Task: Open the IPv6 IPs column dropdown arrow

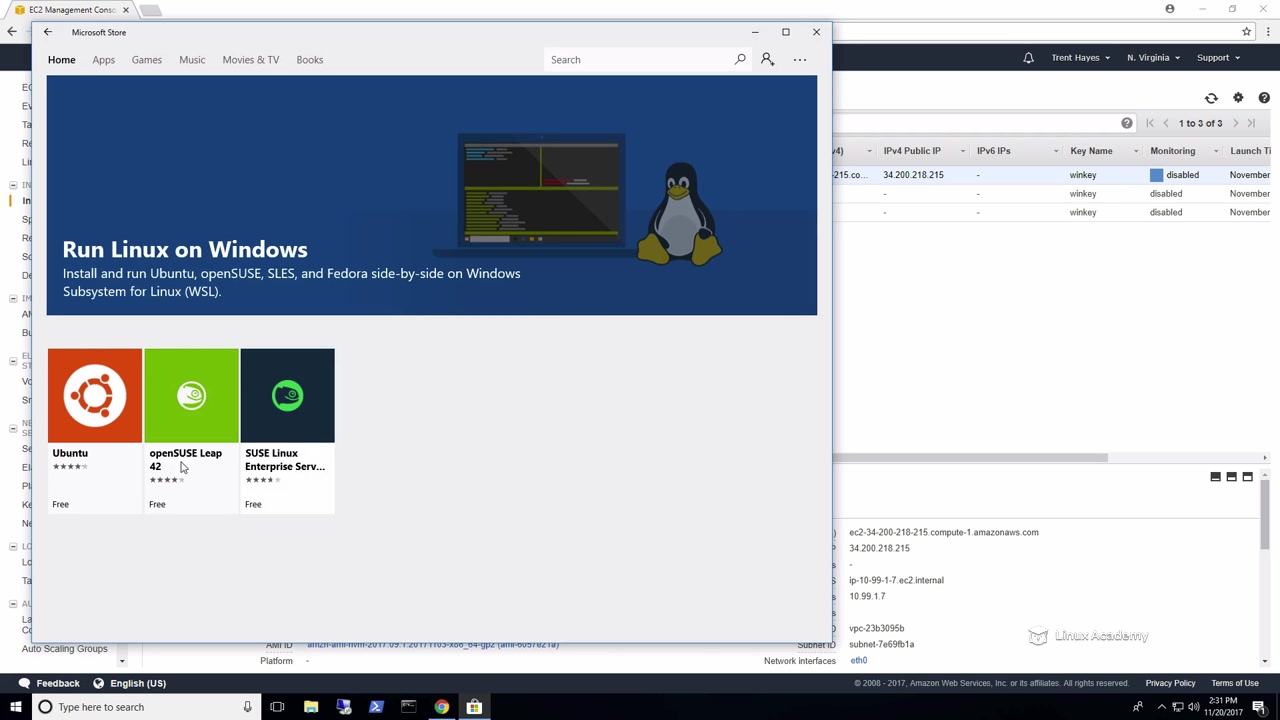Action: [x=1056, y=151]
